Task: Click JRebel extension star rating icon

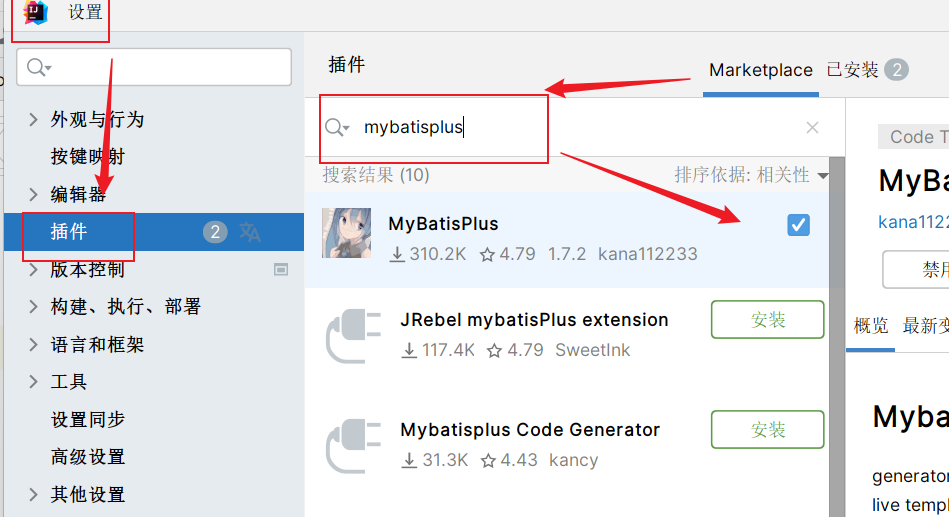Action: 494,351
